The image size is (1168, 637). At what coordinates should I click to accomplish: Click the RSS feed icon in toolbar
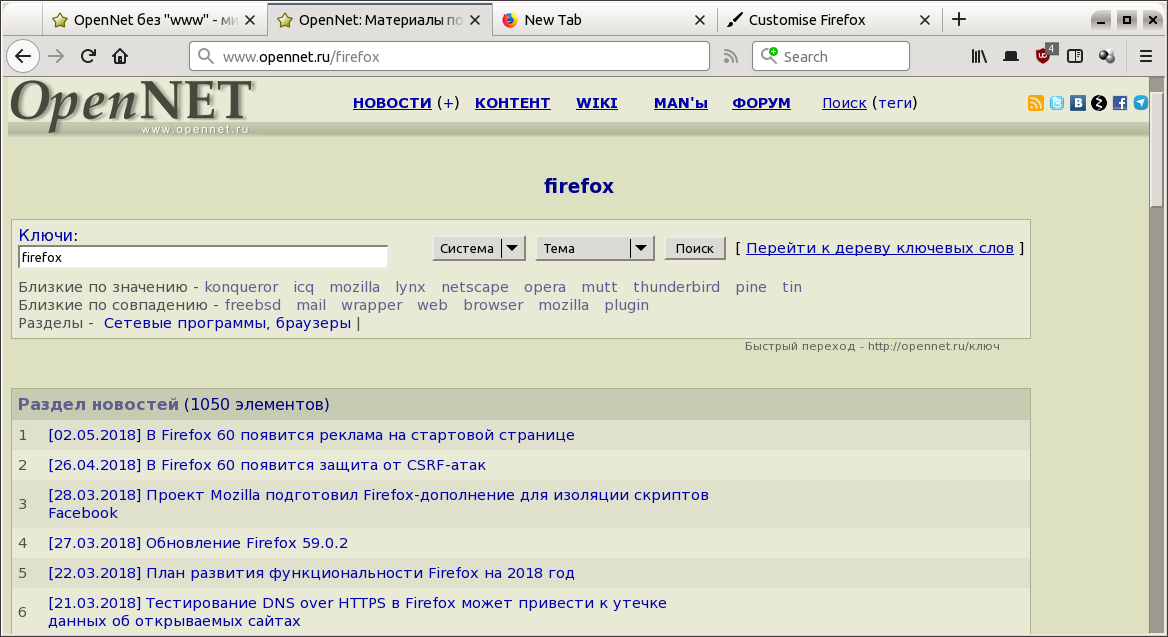pyautogui.click(x=731, y=57)
